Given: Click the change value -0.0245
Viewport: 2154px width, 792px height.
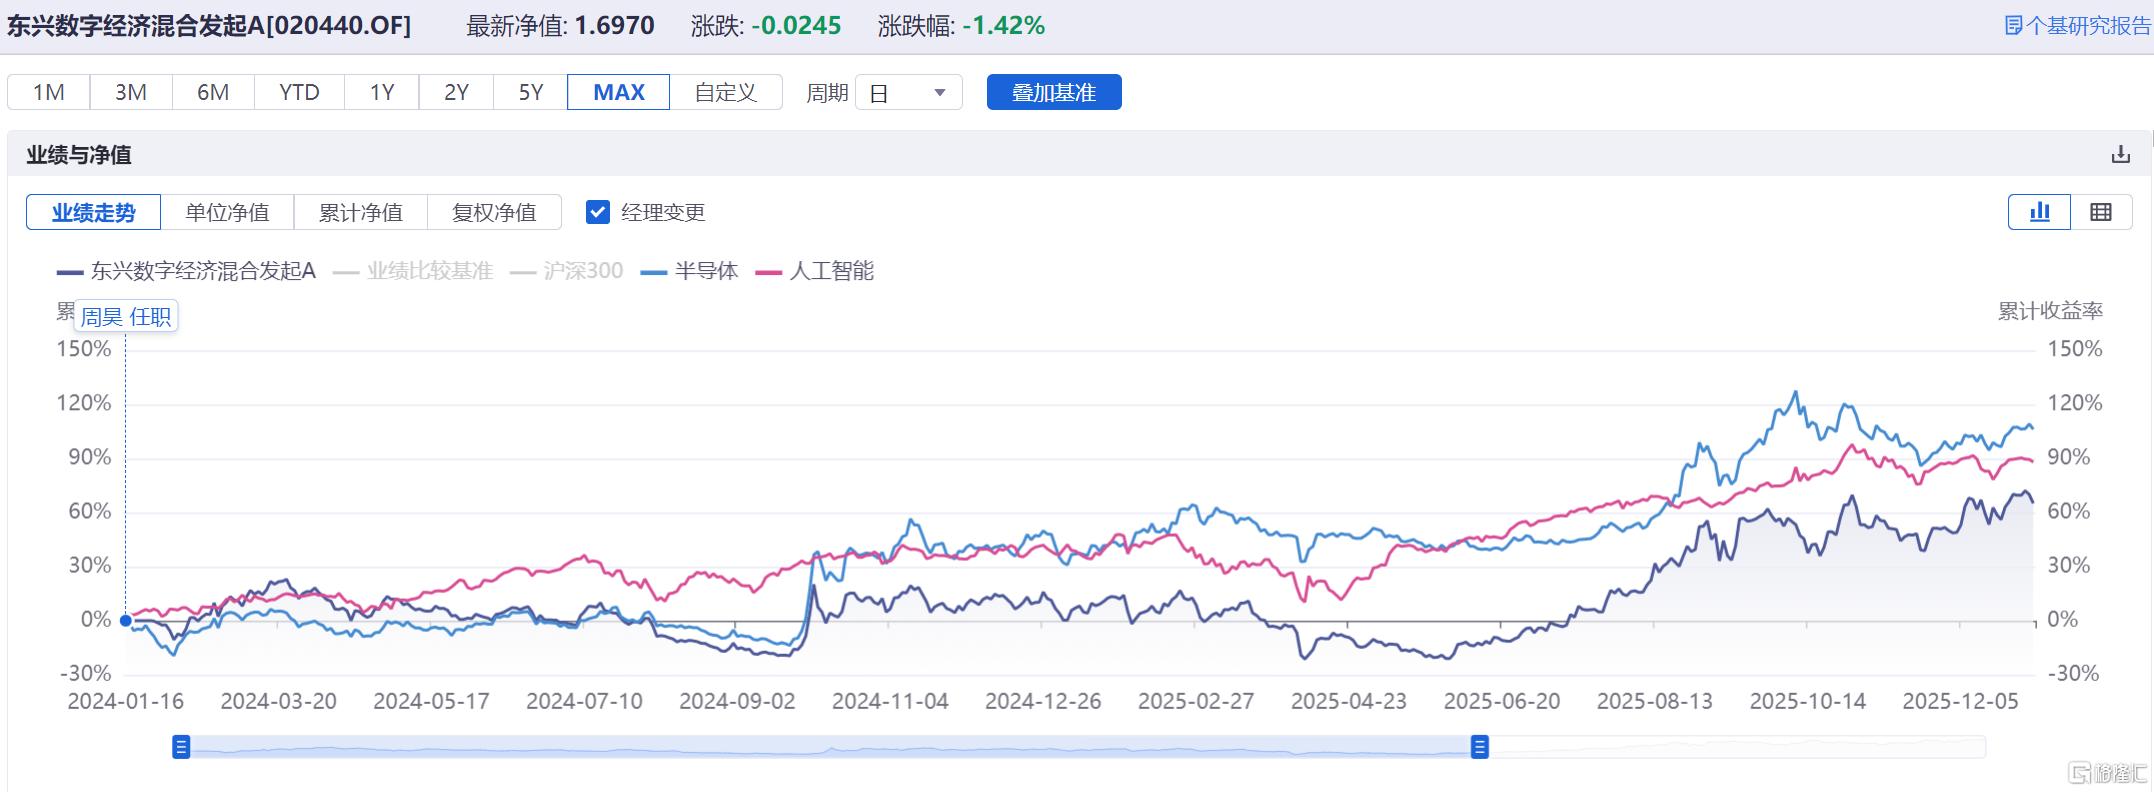Looking at the screenshot, I should point(797,26).
